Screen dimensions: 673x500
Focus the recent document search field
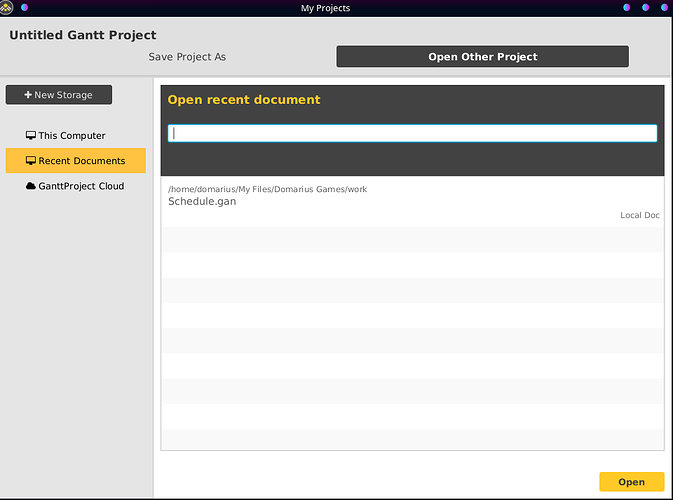[x=412, y=133]
